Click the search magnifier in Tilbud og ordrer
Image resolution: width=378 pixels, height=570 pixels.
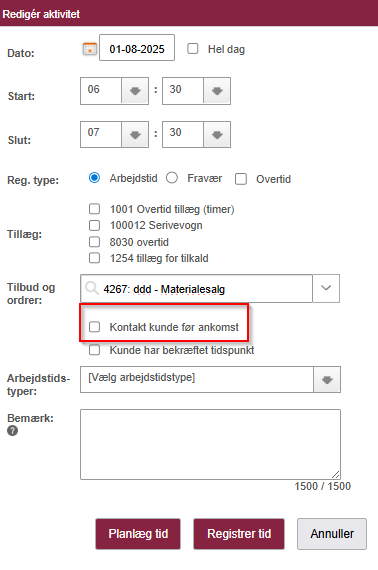coord(92,288)
